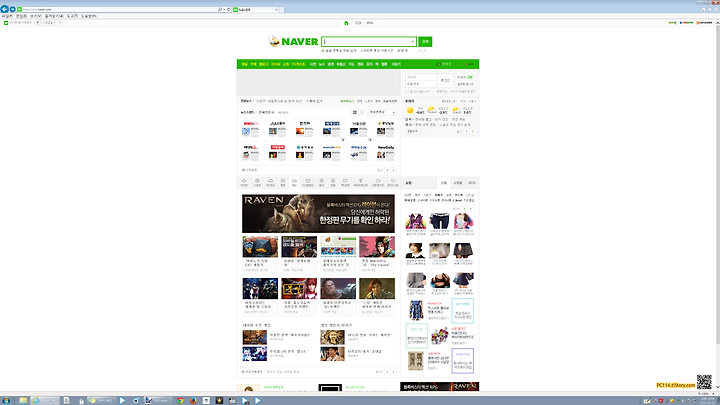The image size is (720, 405).
Task: Click the page vertical scrollbar
Action: (718, 207)
